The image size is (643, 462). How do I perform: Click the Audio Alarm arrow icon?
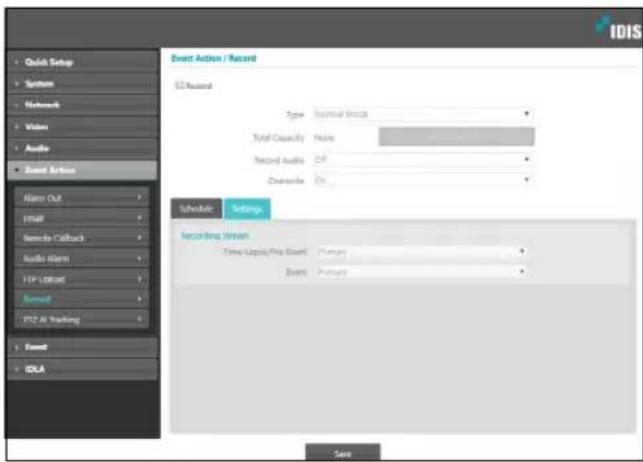[x=139, y=259]
